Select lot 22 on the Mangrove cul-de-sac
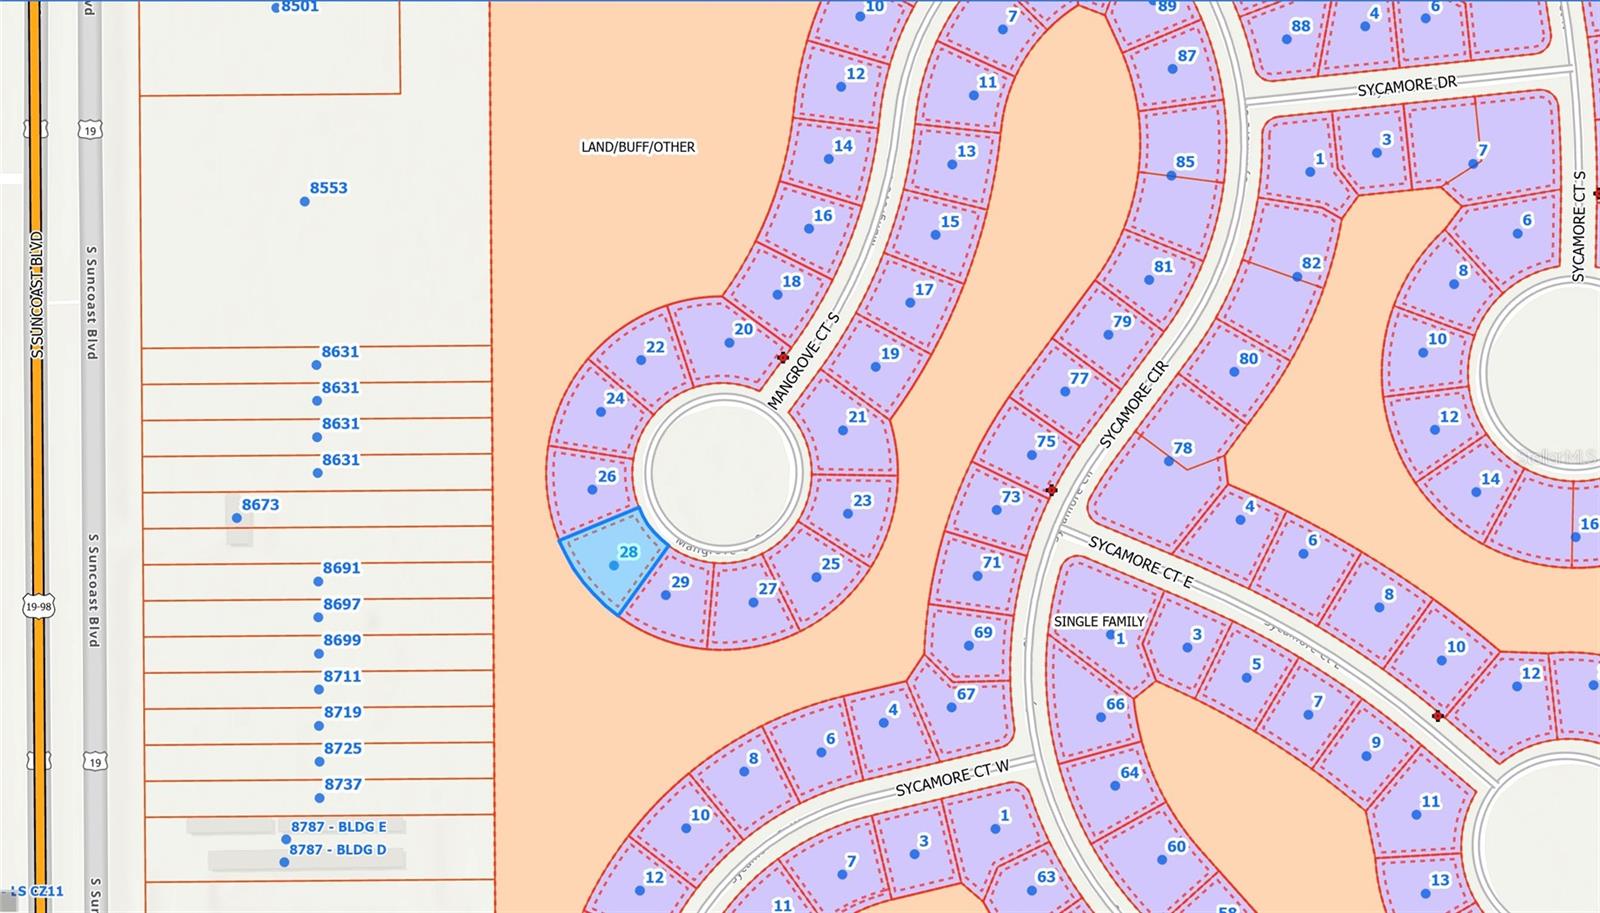The width and height of the screenshot is (1600, 913). pos(646,352)
